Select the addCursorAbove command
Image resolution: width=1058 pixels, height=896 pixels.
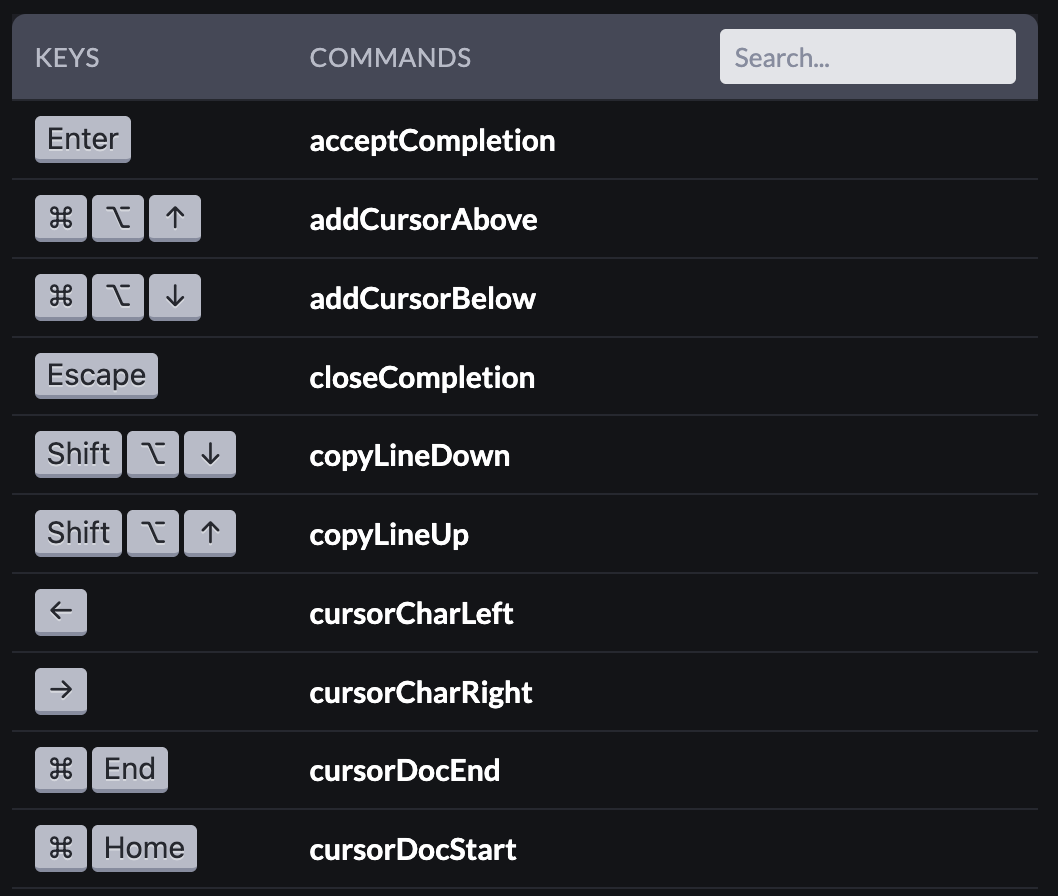click(x=423, y=219)
